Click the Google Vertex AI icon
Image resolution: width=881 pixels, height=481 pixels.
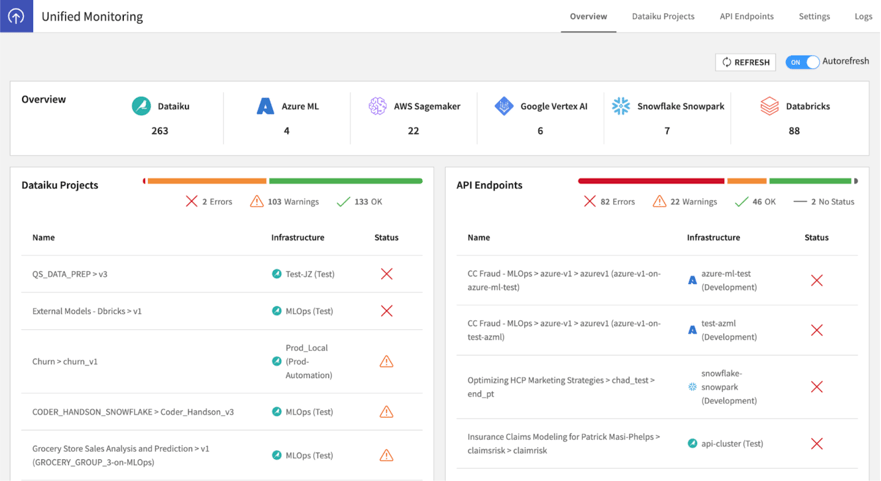(504, 106)
